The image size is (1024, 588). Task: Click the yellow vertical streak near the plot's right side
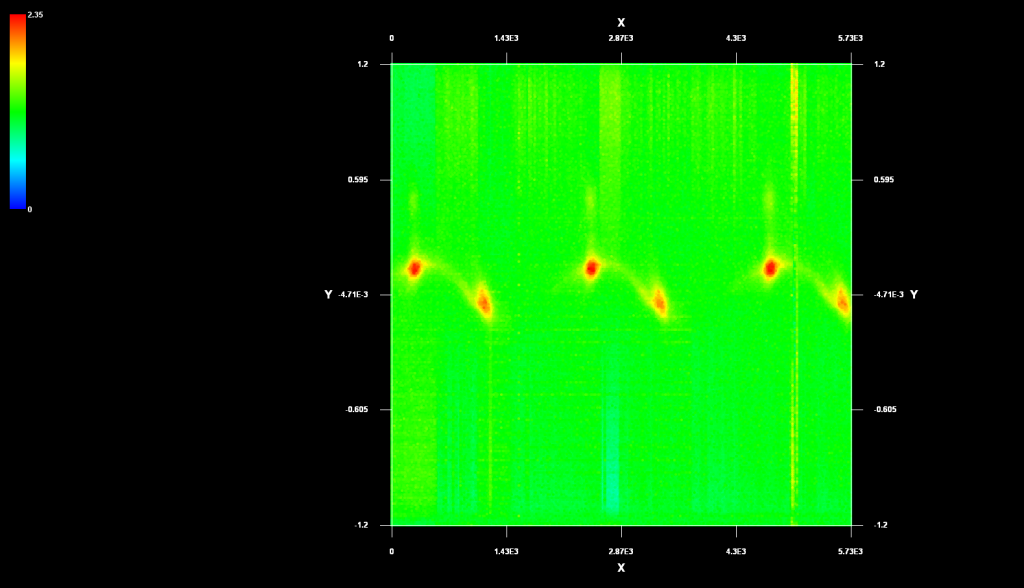(x=794, y=294)
